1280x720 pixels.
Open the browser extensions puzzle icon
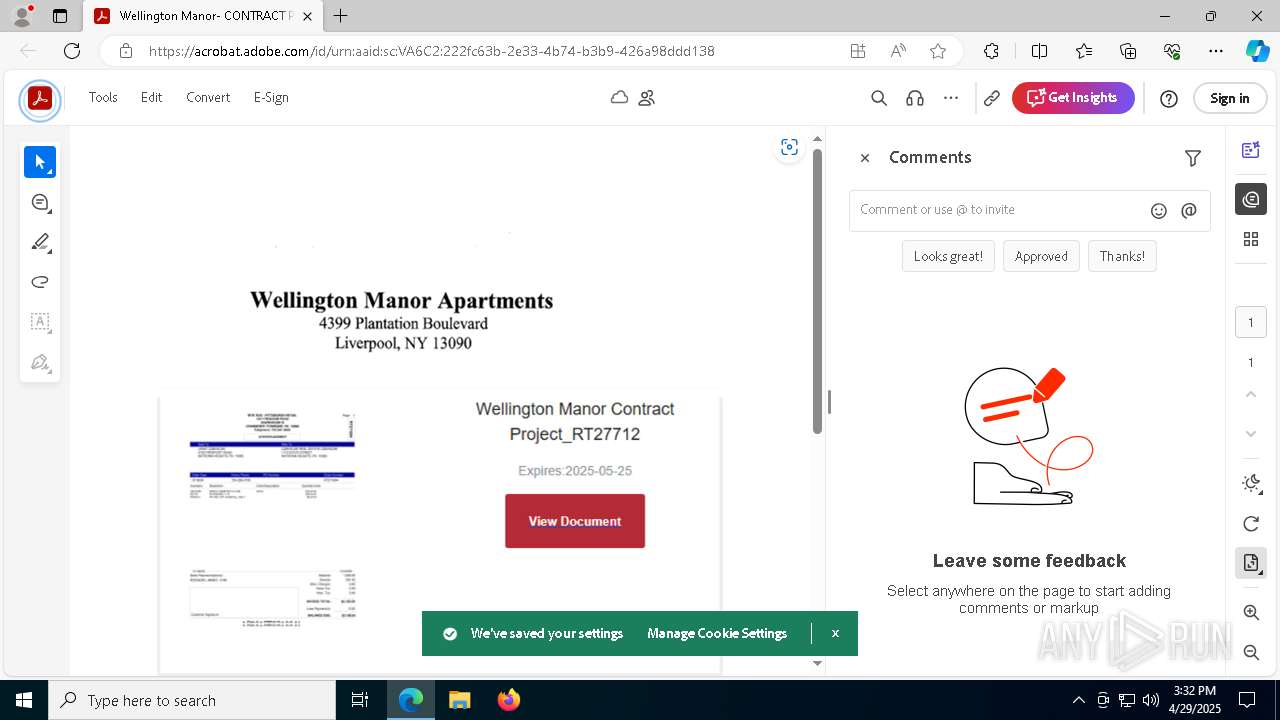click(991, 51)
